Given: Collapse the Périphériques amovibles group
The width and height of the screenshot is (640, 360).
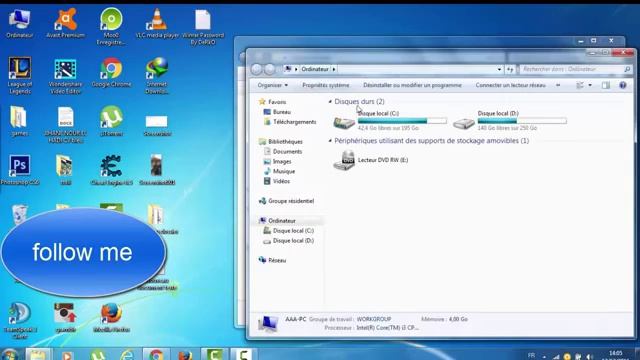Looking at the screenshot, I should click(330, 141).
